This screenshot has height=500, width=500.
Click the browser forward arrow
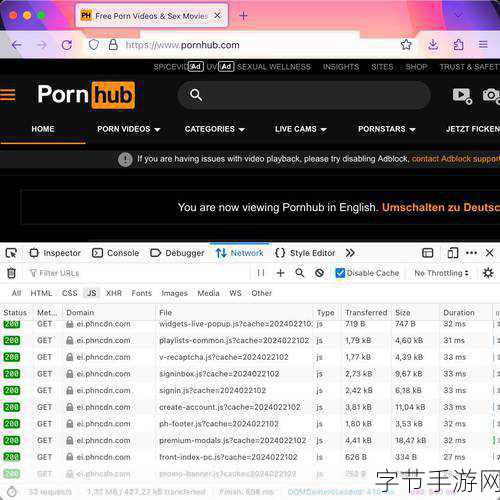tap(42, 45)
